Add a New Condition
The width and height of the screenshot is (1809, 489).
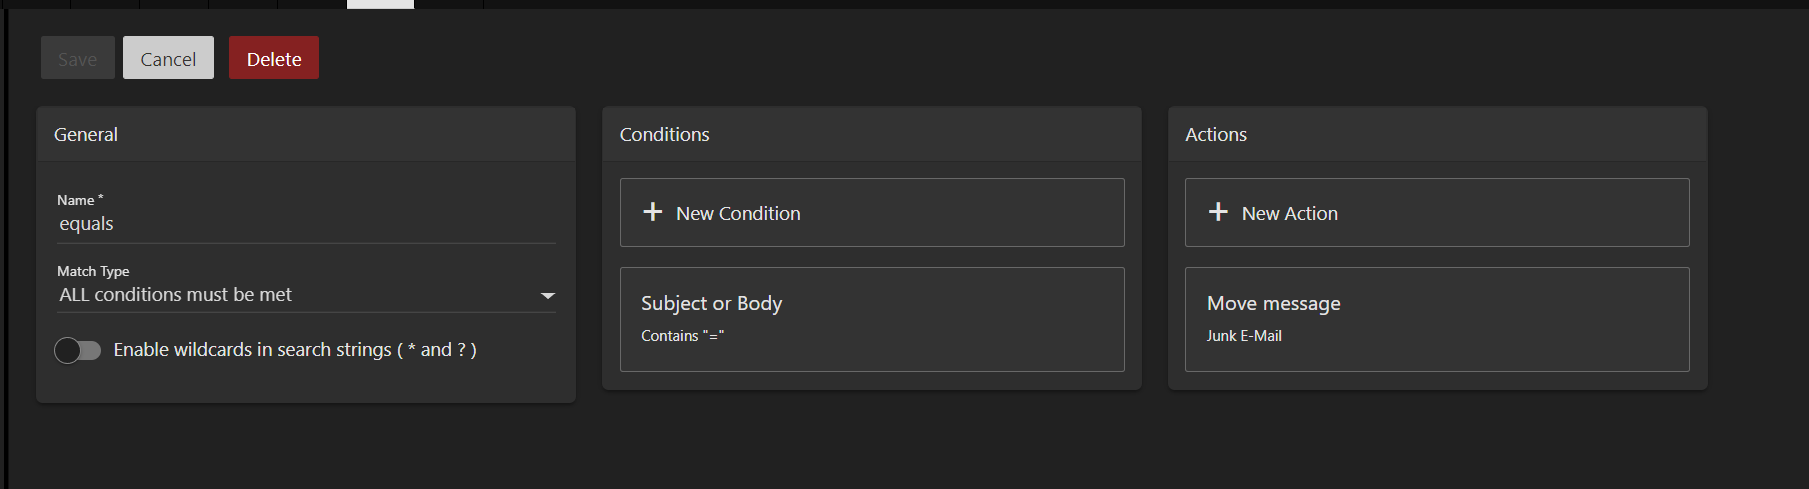point(738,213)
